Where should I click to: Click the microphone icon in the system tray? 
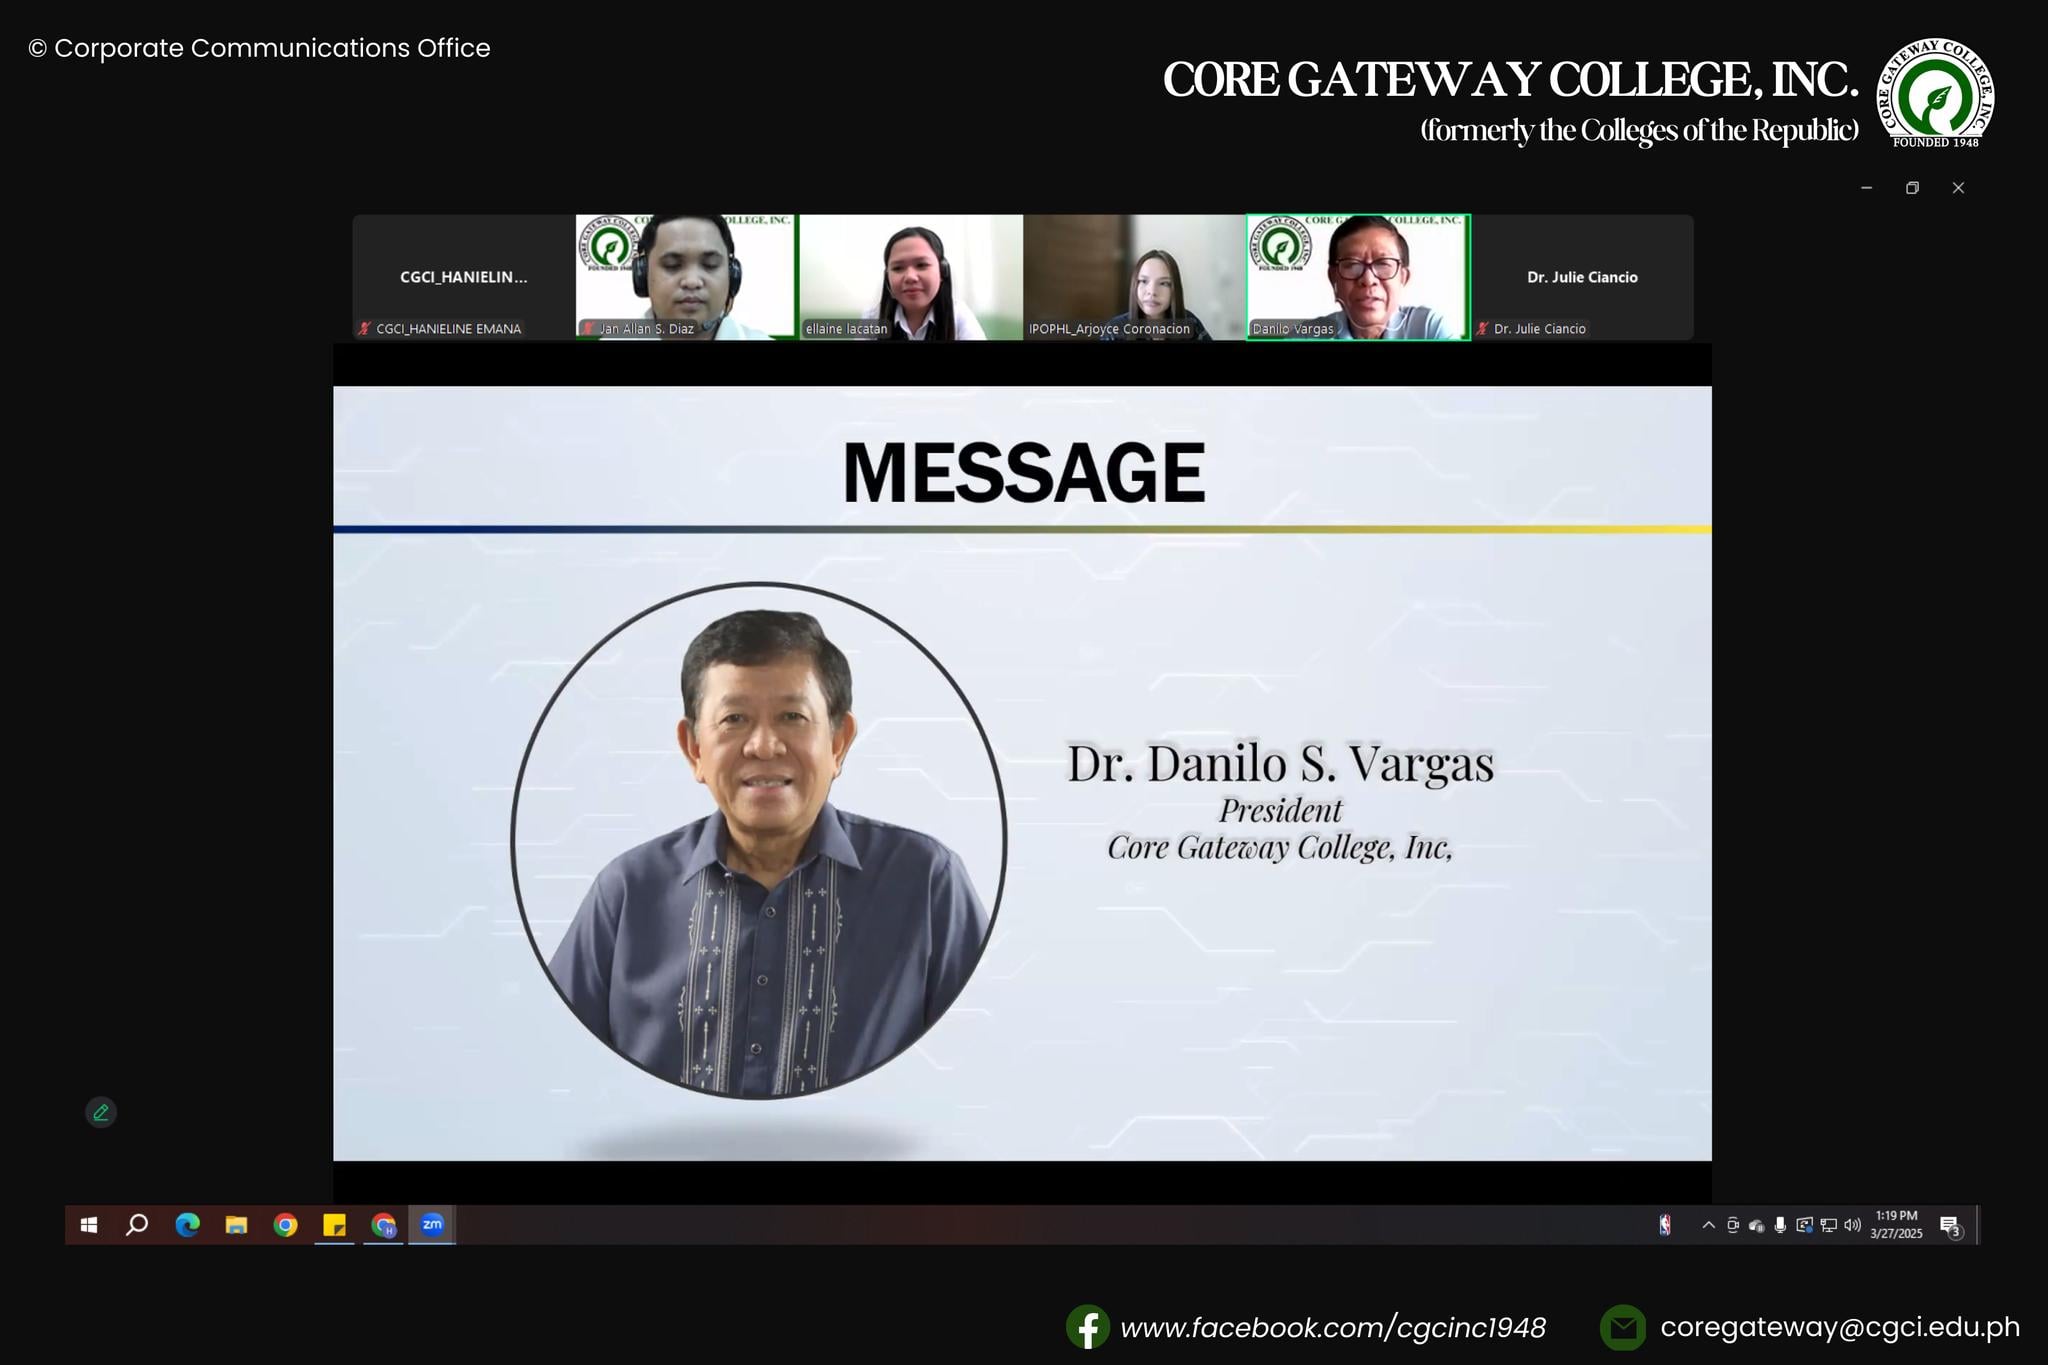[1781, 1224]
